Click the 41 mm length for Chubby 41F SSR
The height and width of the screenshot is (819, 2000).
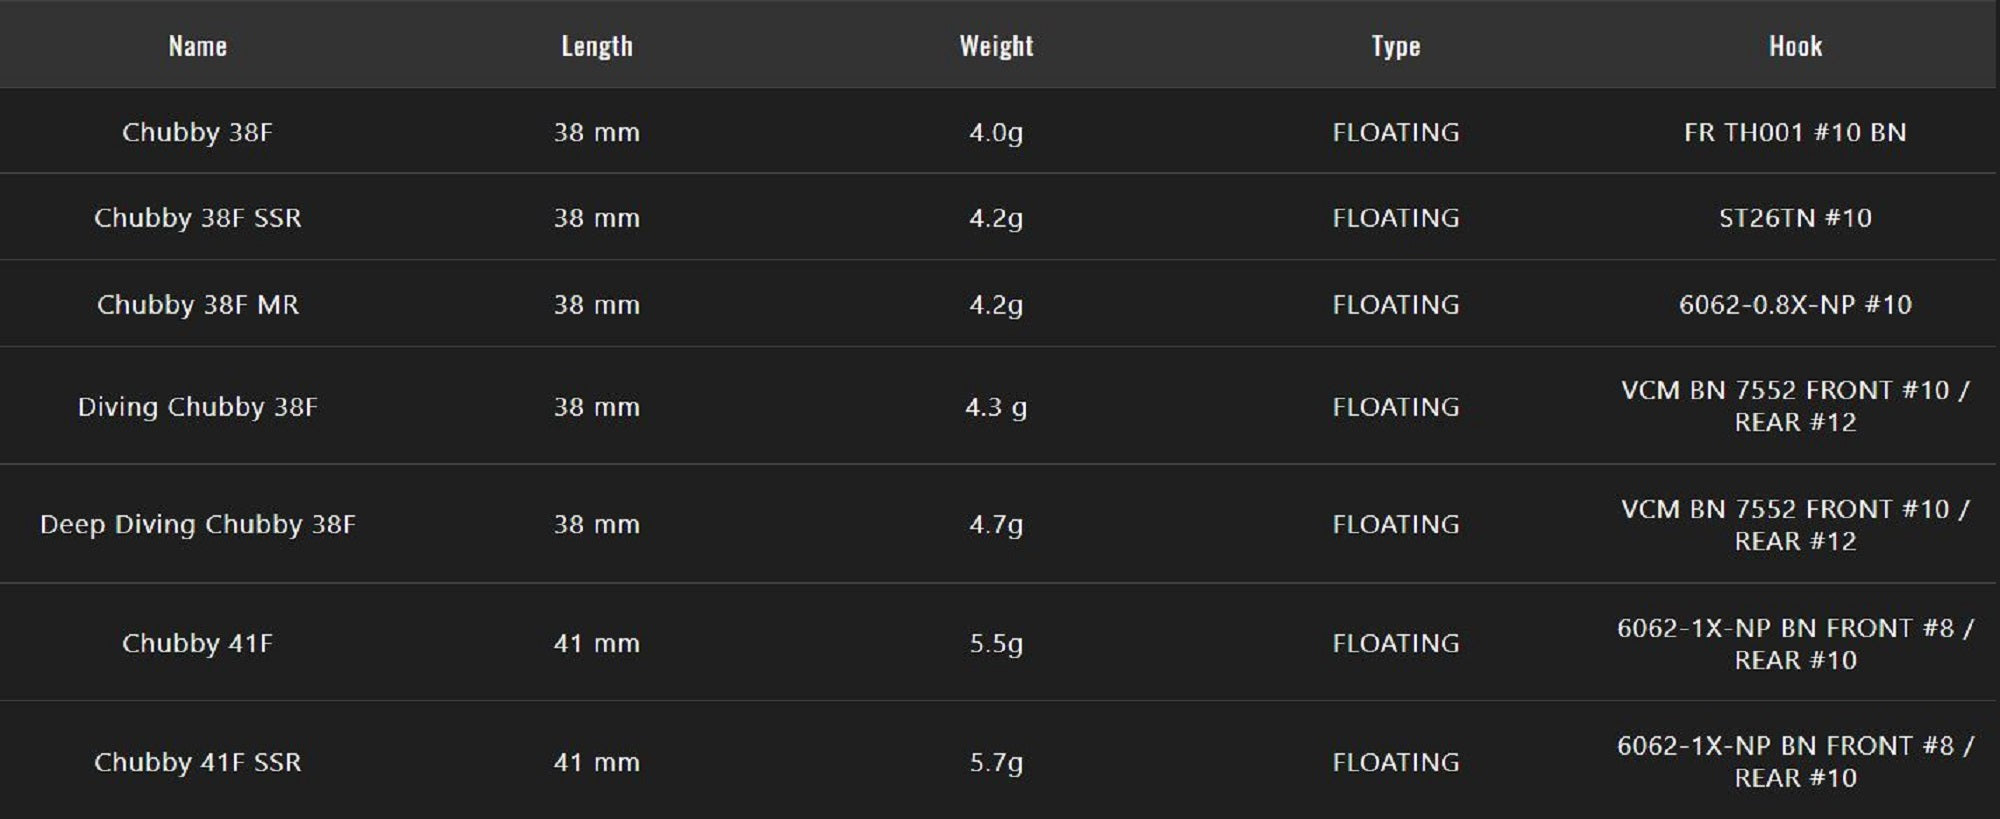click(x=596, y=762)
